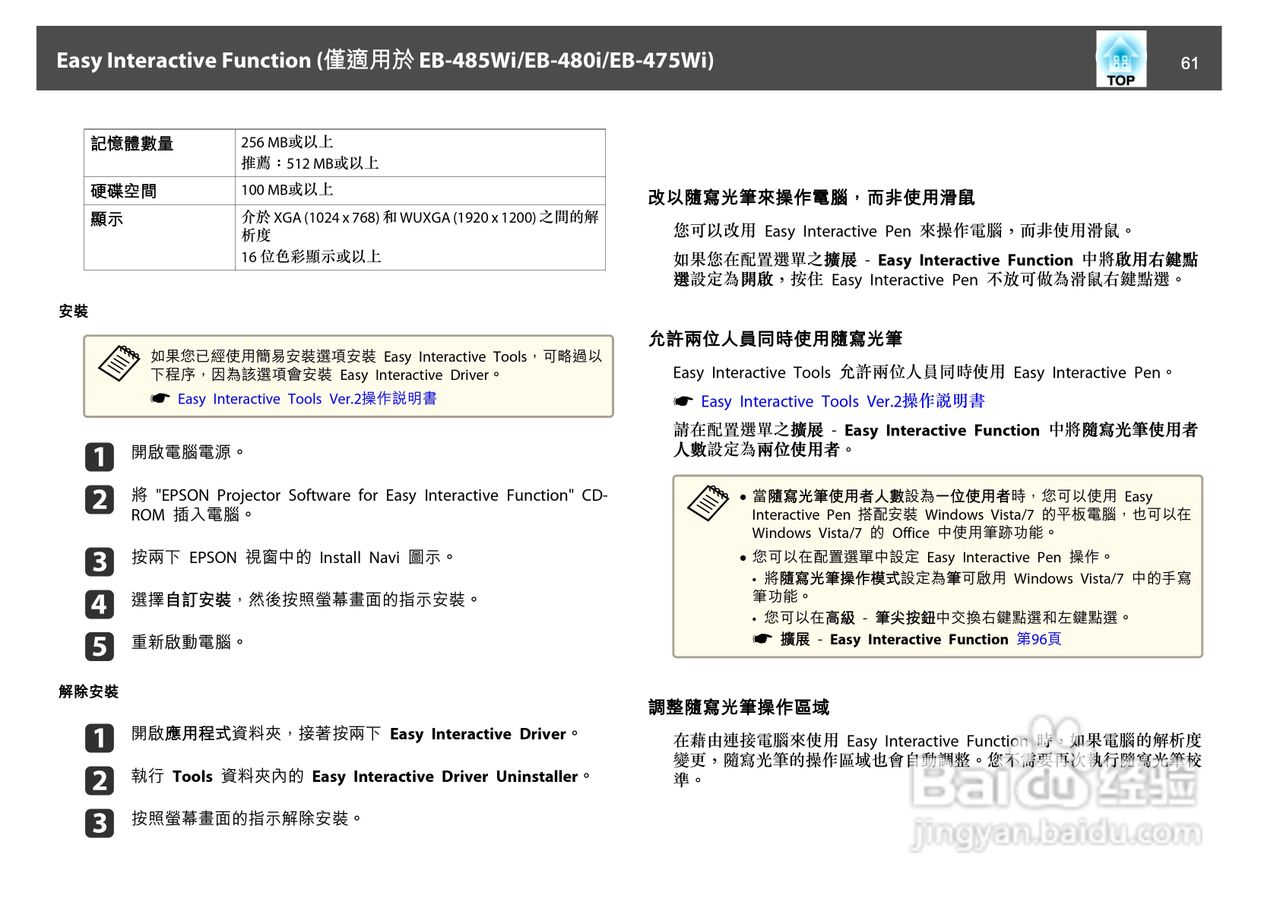
Task: Click the text 16 位色彩顯示或以上
Action: [311, 256]
